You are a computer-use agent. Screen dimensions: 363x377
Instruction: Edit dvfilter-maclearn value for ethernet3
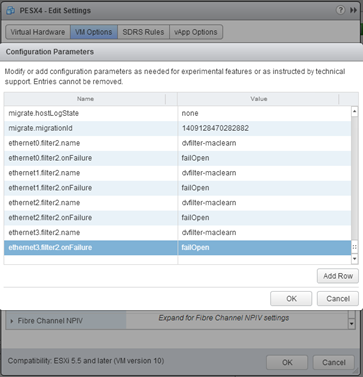click(264, 233)
